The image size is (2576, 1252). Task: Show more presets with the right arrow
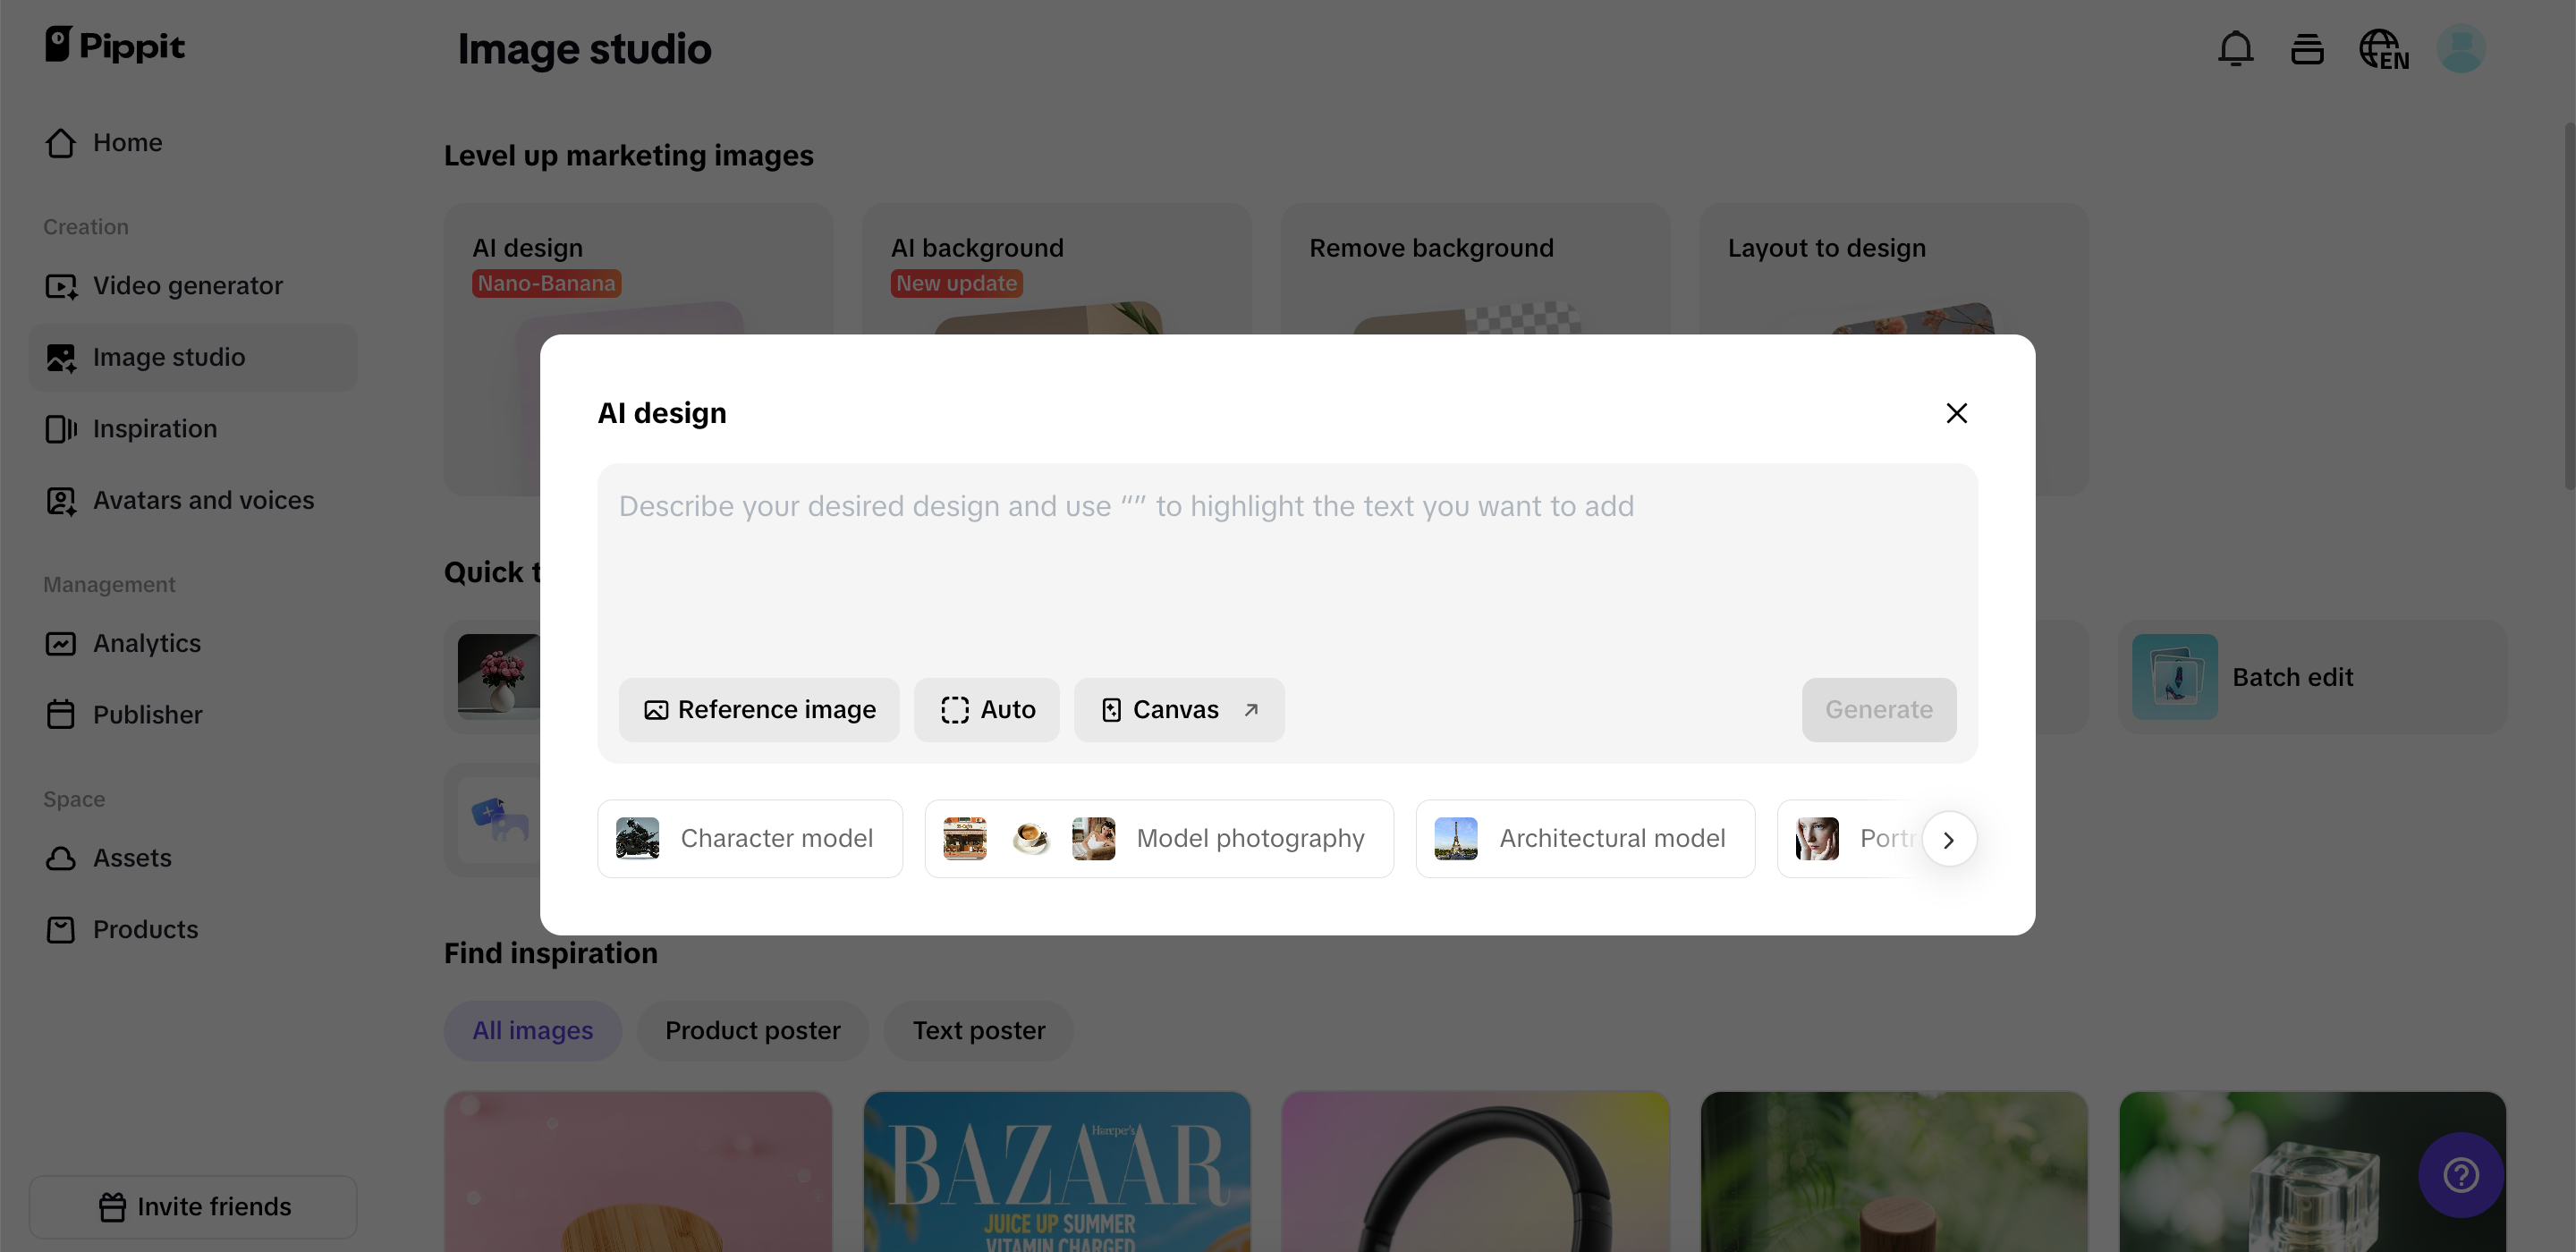[1949, 839]
